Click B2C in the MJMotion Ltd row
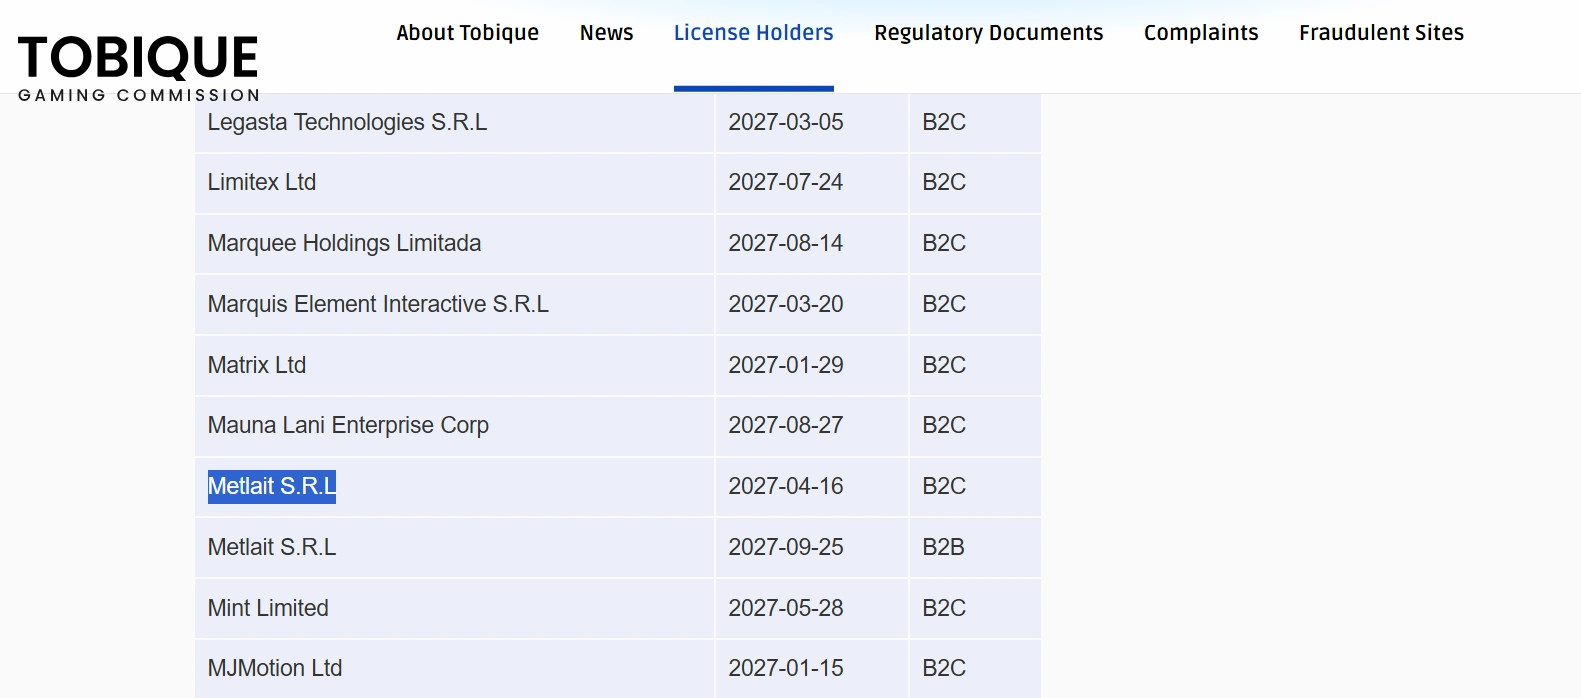Screen dimensions: 1581x698 944,668
